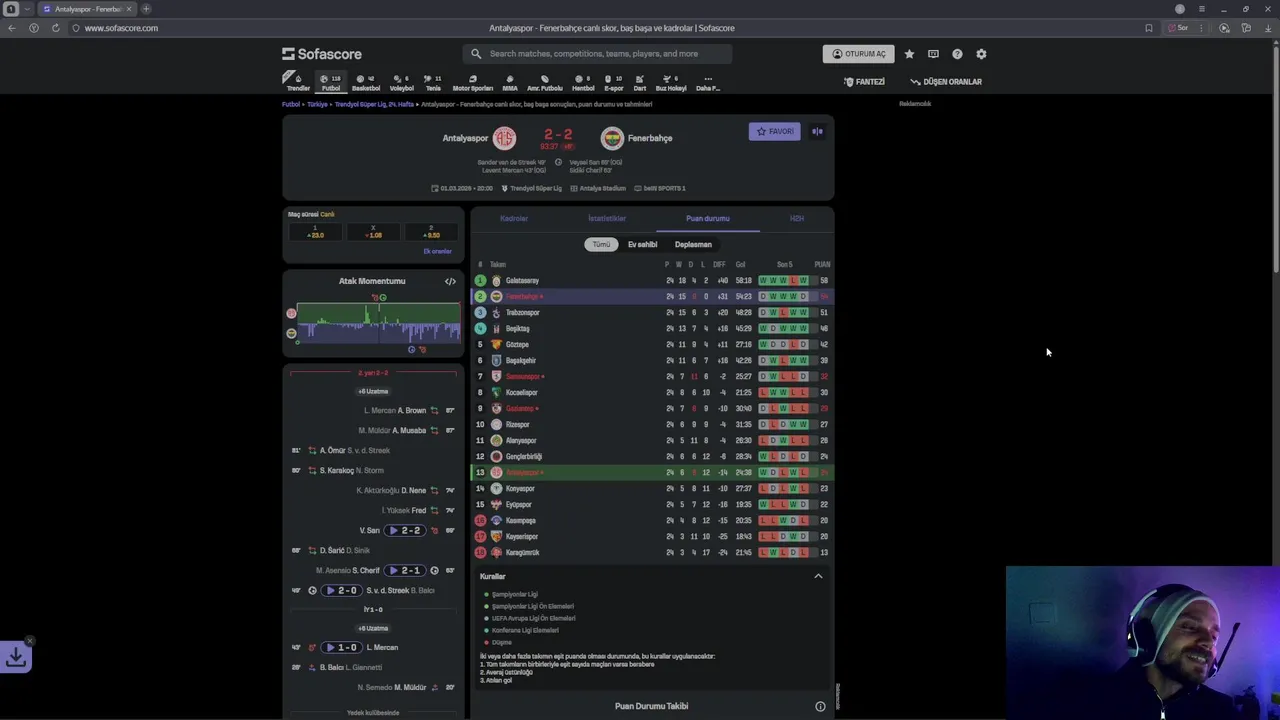The height and width of the screenshot is (720, 1280).
Task: Open Beşiktaş row in standings
Action: pyautogui.click(x=652, y=328)
